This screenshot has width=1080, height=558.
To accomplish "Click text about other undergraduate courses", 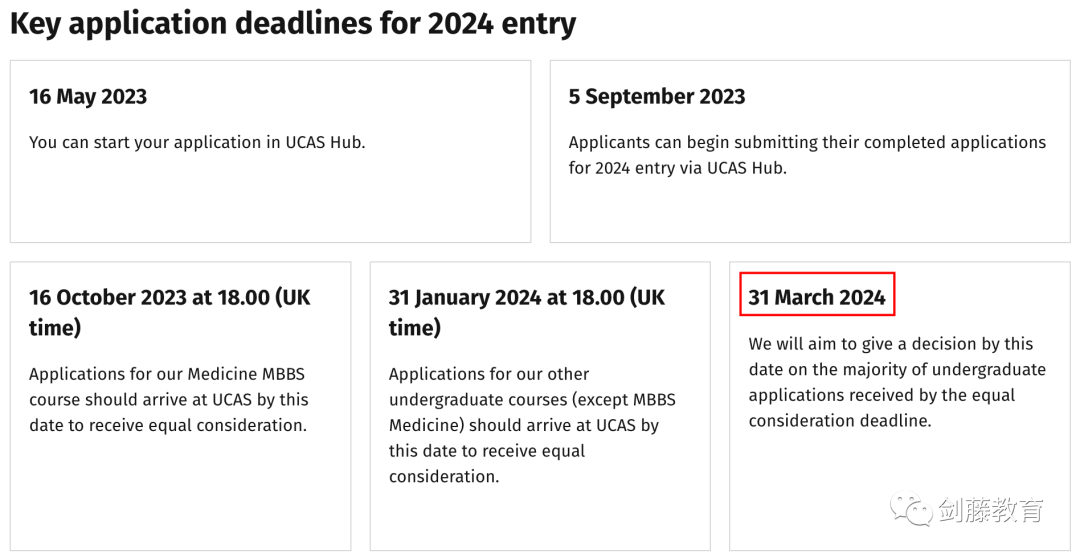I will coord(532,425).
